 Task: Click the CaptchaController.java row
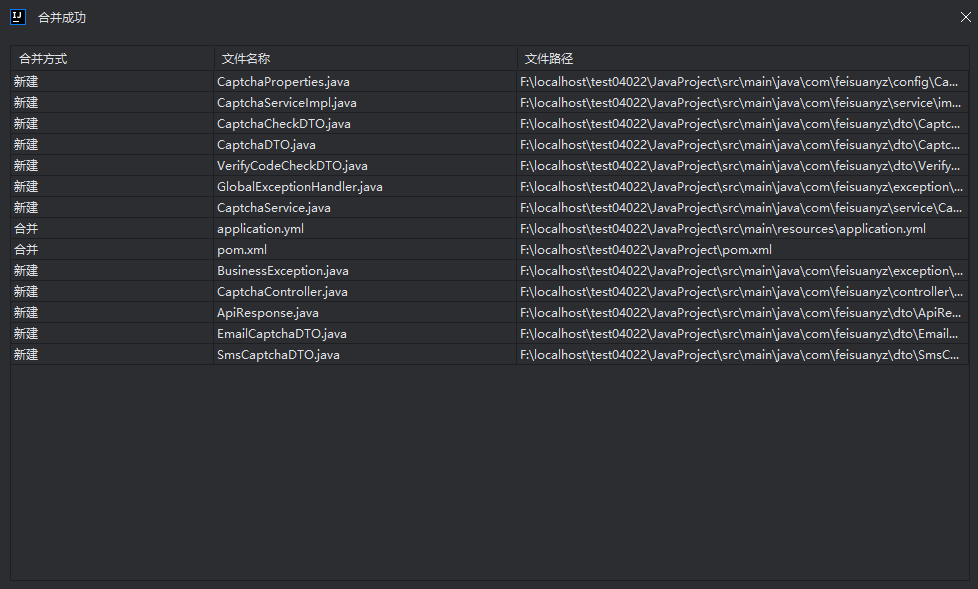[x=282, y=292]
